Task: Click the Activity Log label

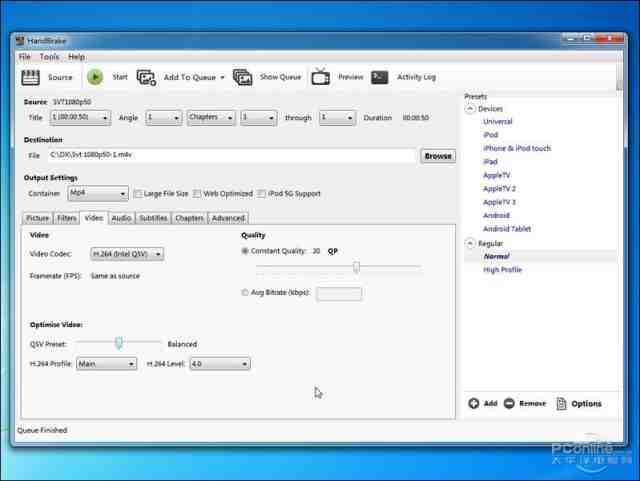Action: click(417, 77)
